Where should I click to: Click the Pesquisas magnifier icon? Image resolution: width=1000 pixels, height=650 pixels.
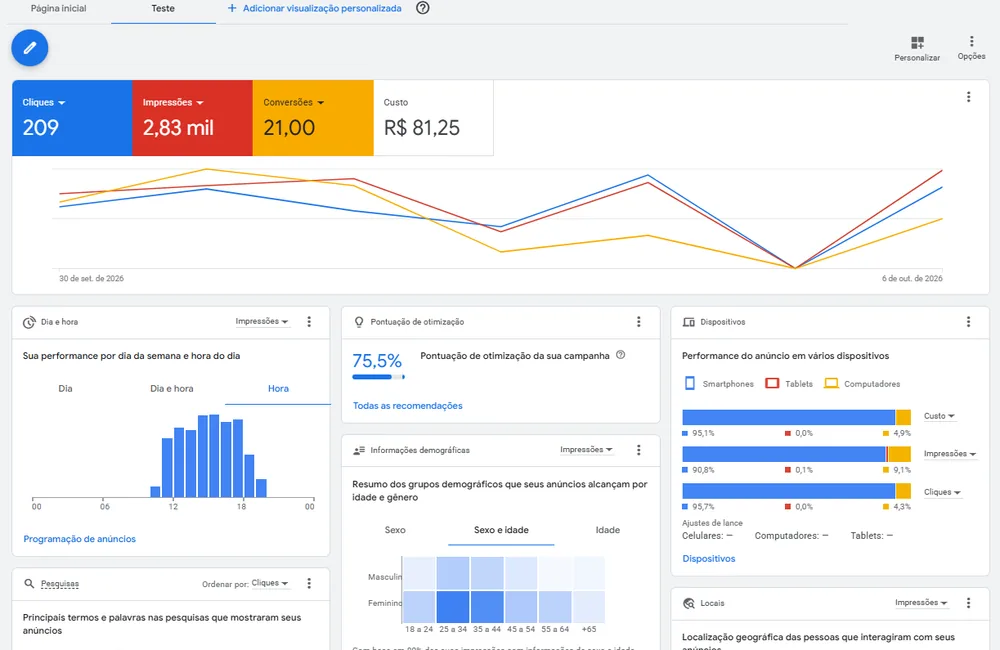point(29,584)
